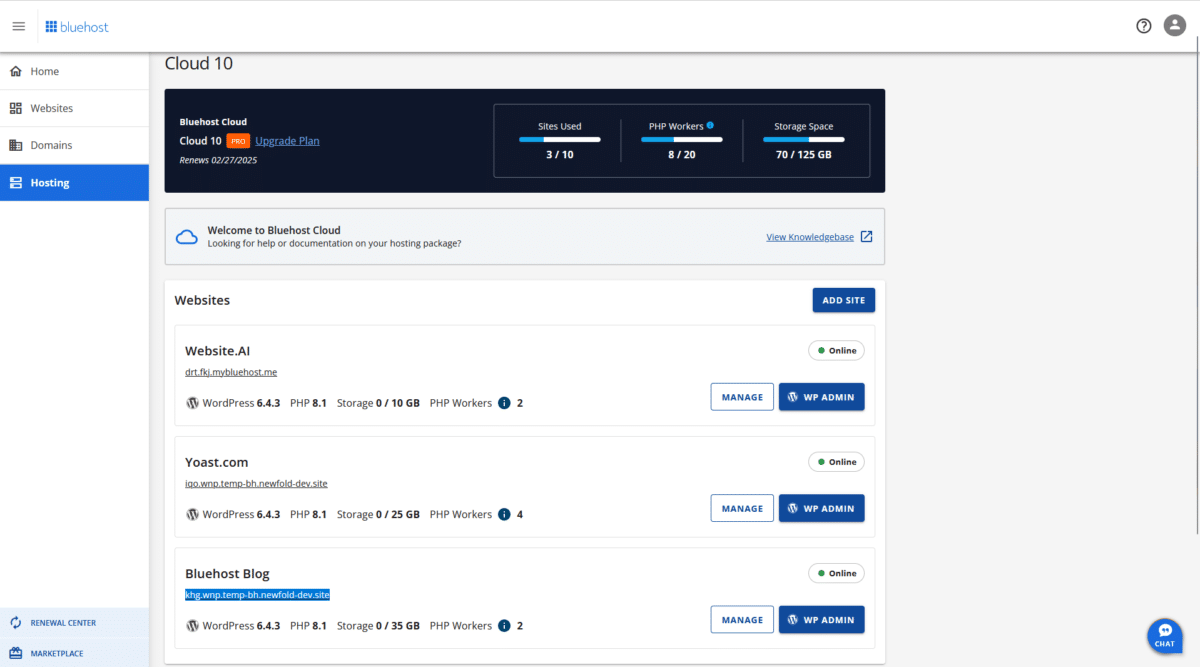Click Manage for Website.AI

[742, 397]
